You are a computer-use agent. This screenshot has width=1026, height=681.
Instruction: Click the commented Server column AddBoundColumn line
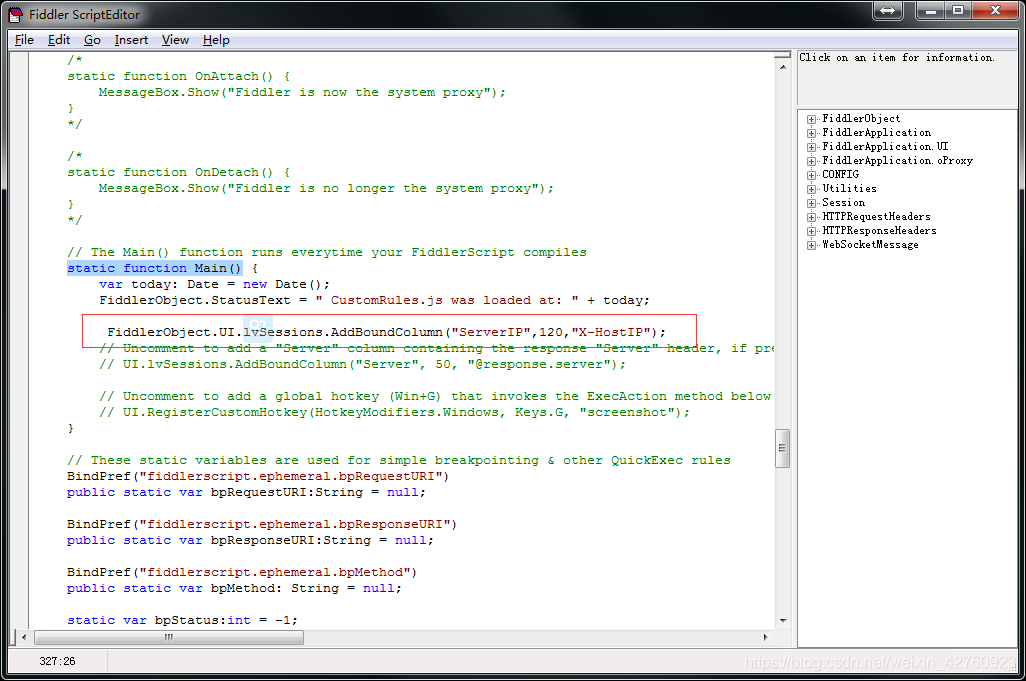(363, 364)
